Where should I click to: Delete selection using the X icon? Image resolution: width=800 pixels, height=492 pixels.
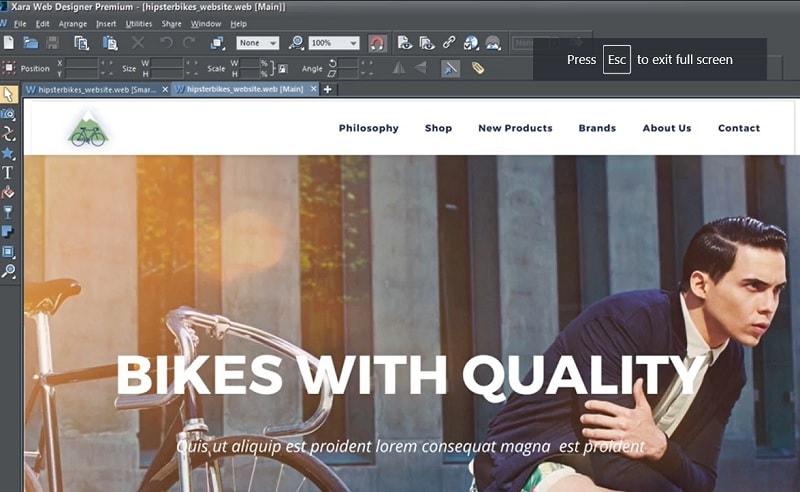tap(138, 42)
